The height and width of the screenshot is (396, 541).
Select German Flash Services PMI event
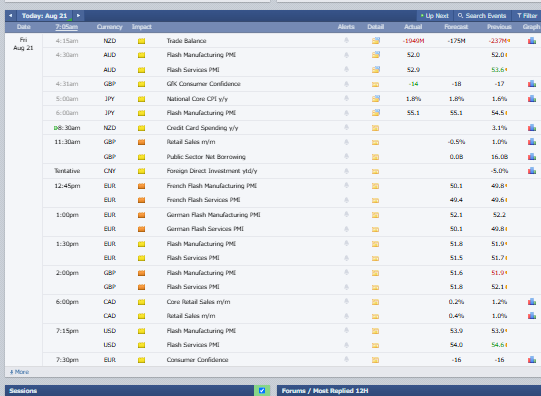tap(205, 229)
